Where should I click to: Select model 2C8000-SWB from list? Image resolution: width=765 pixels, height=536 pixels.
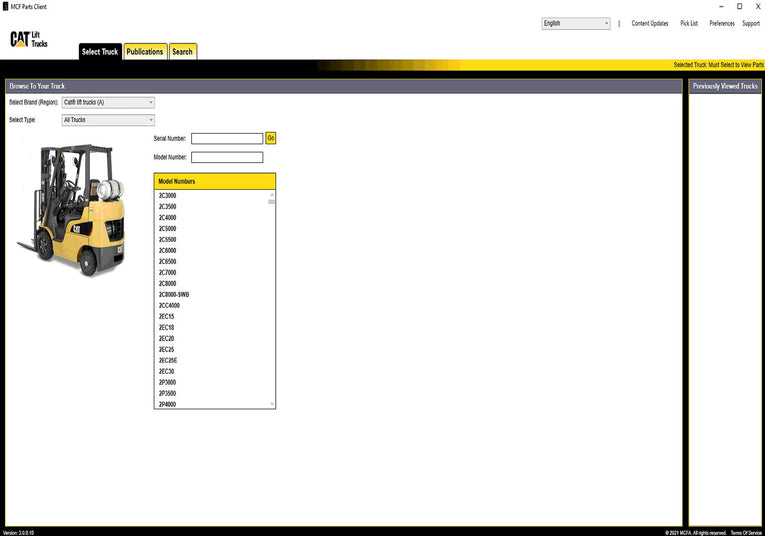pos(173,294)
